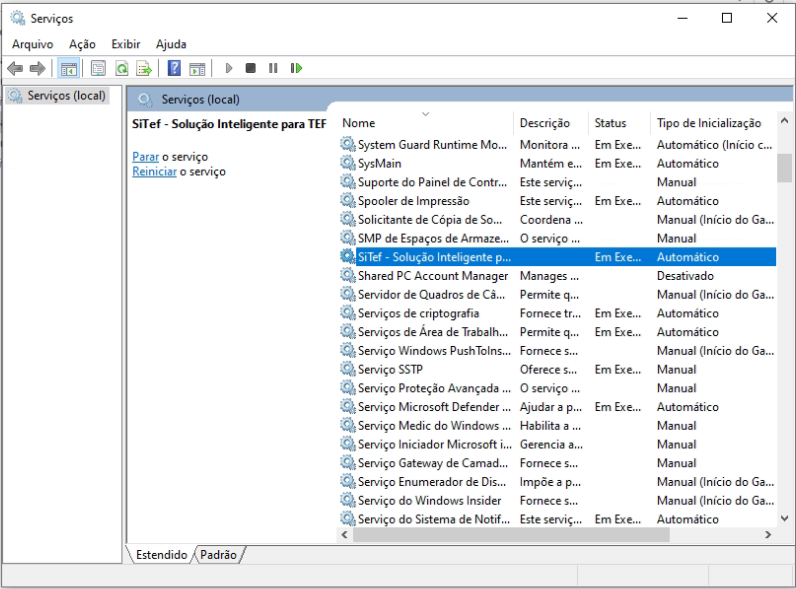Click gear icon of Serviços de criptografia
Viewport: 796px width, 589px height.
(x=348, y=313)
